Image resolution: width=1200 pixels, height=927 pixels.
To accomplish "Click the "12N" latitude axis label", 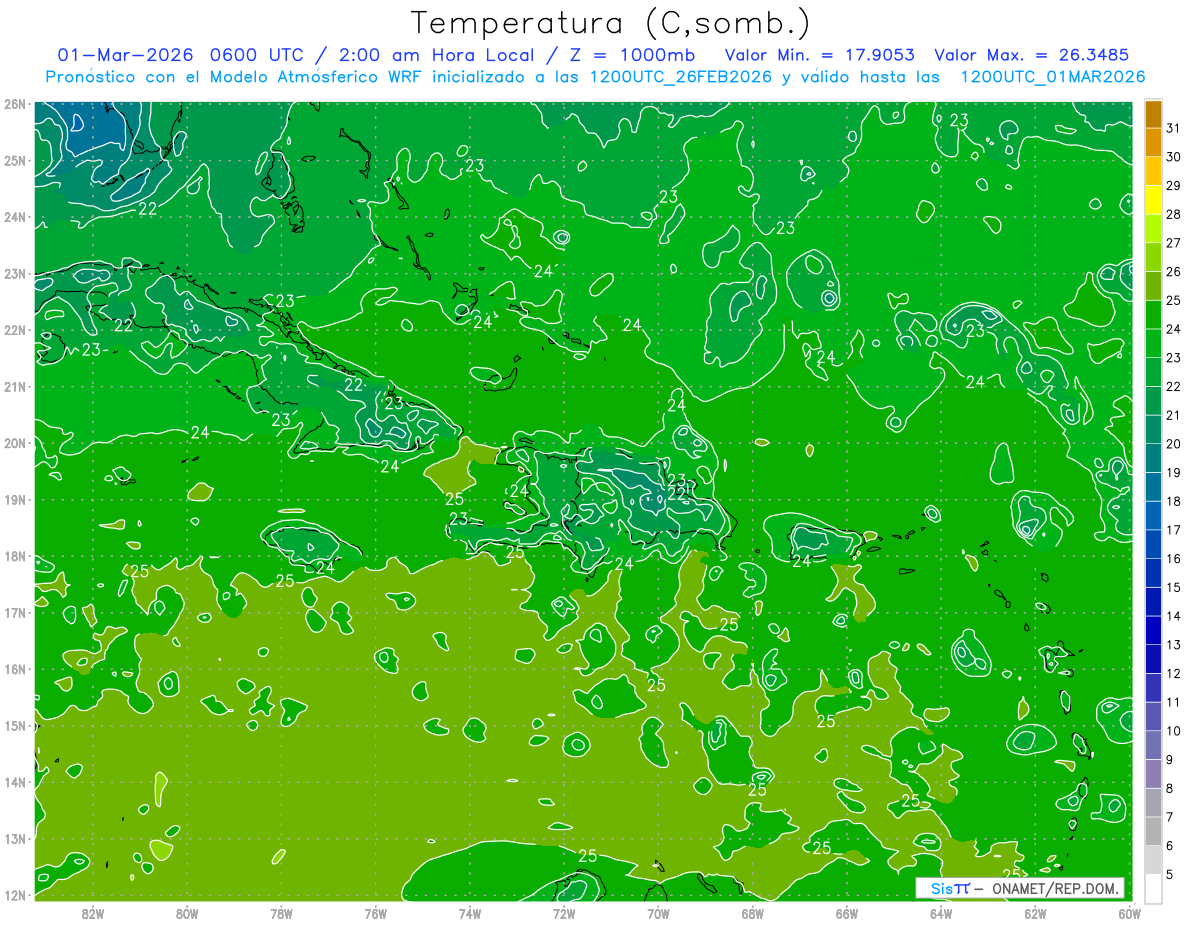I will tap(14, 895).
